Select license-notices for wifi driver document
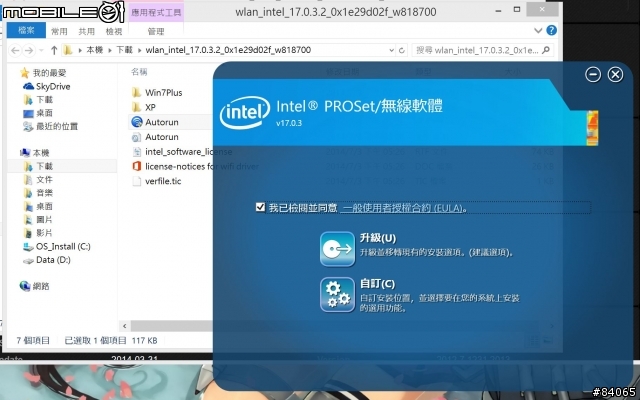The height and width of the screenshot is (400, 640). click(202, 167)
